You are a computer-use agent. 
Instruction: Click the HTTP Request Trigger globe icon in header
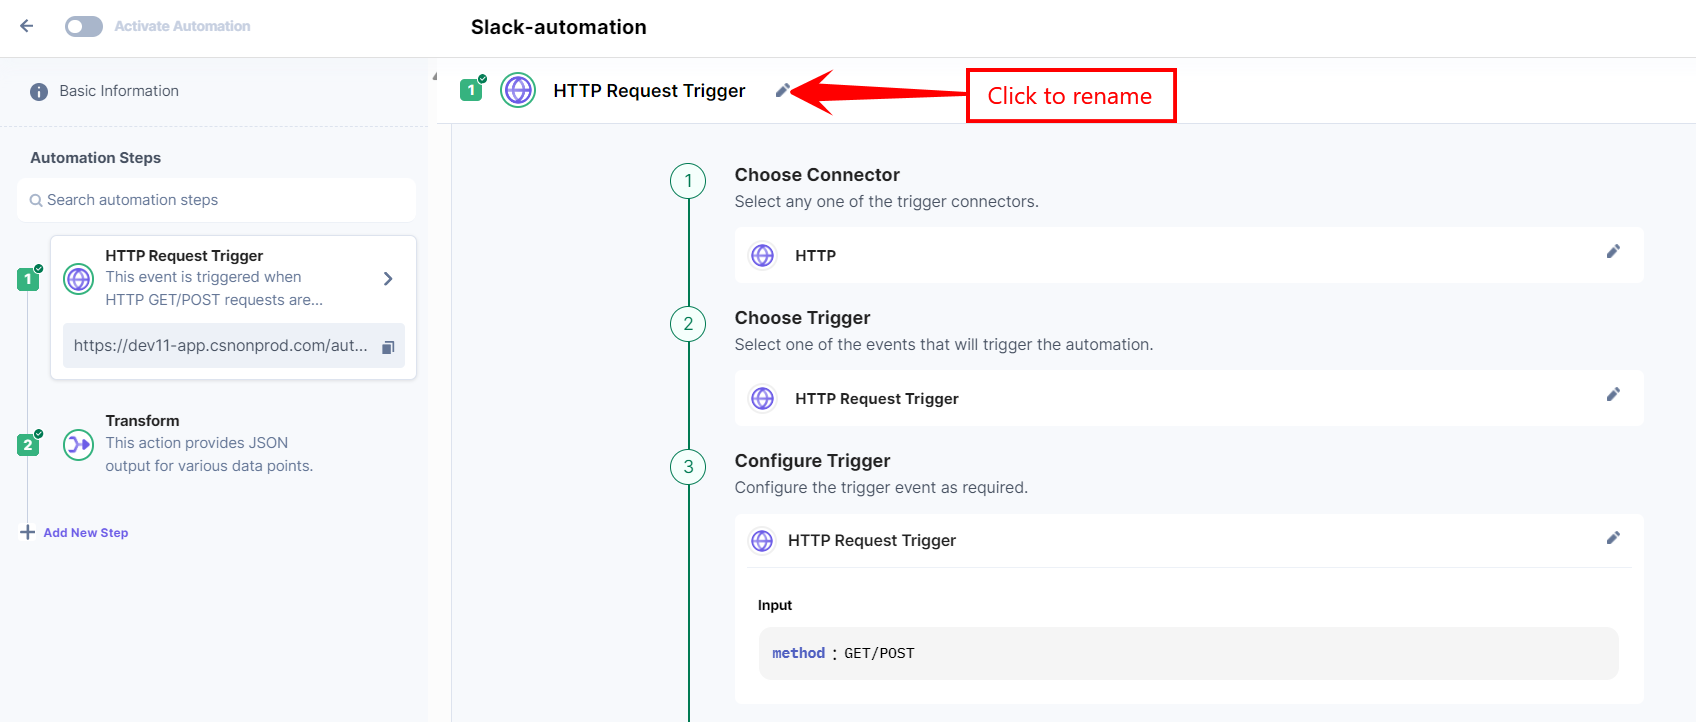[518, 90]
